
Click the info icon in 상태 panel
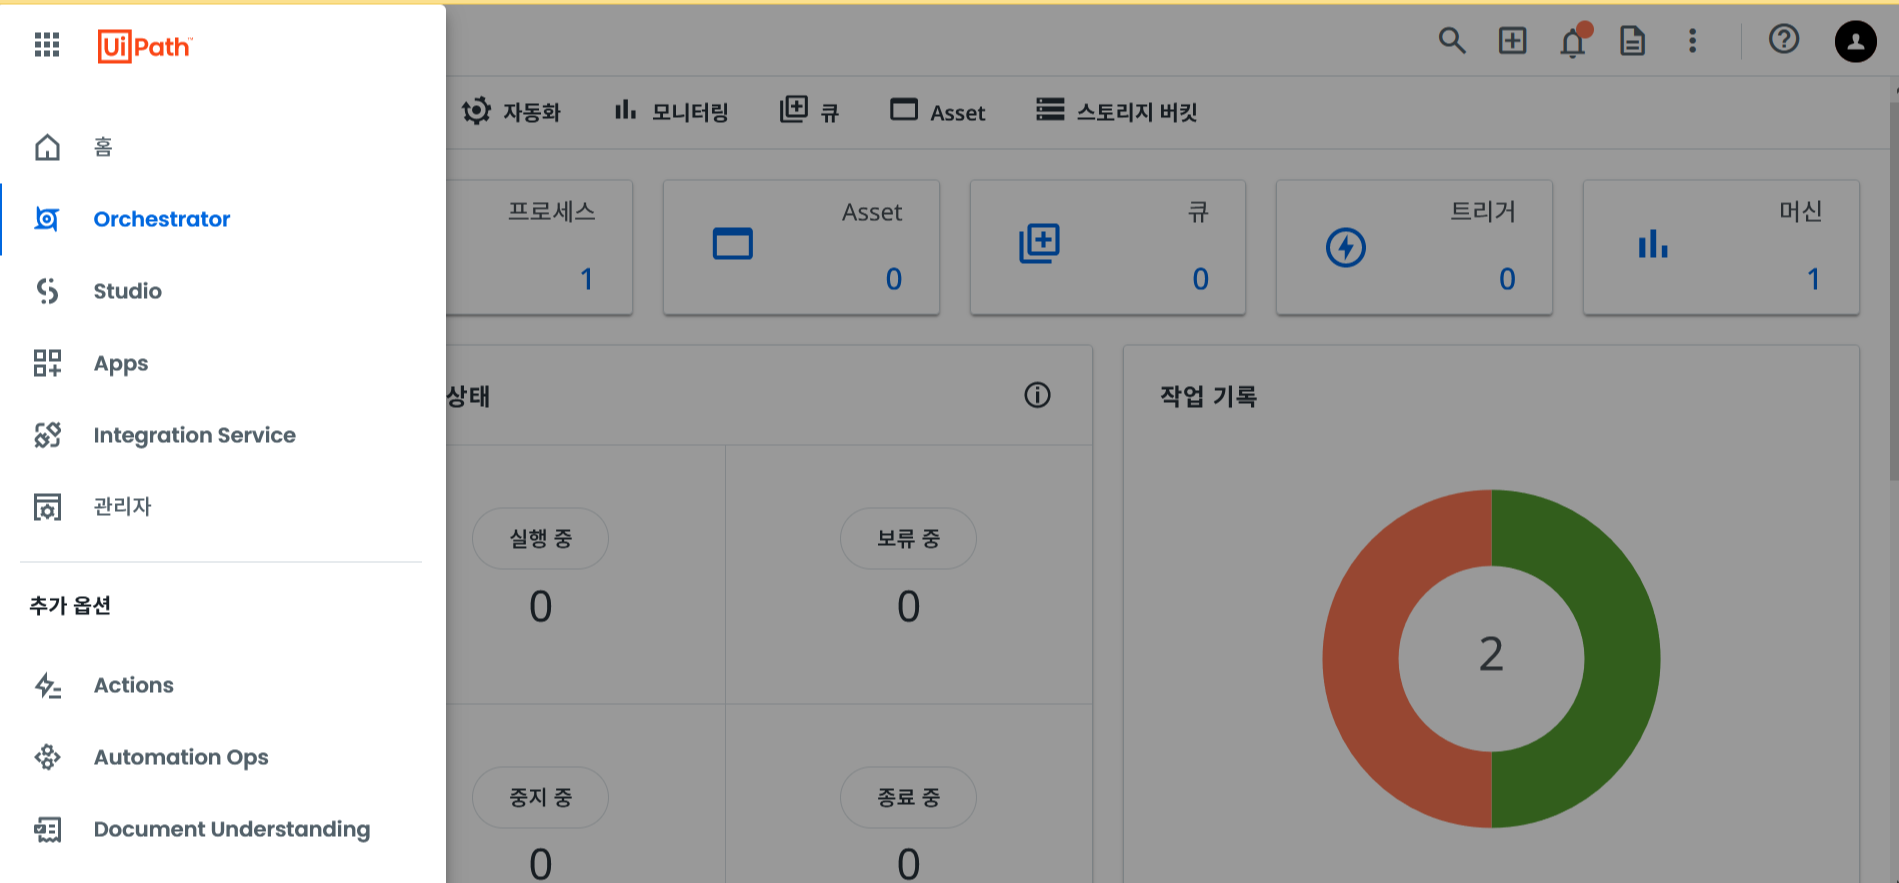(x=1037, y=395)
